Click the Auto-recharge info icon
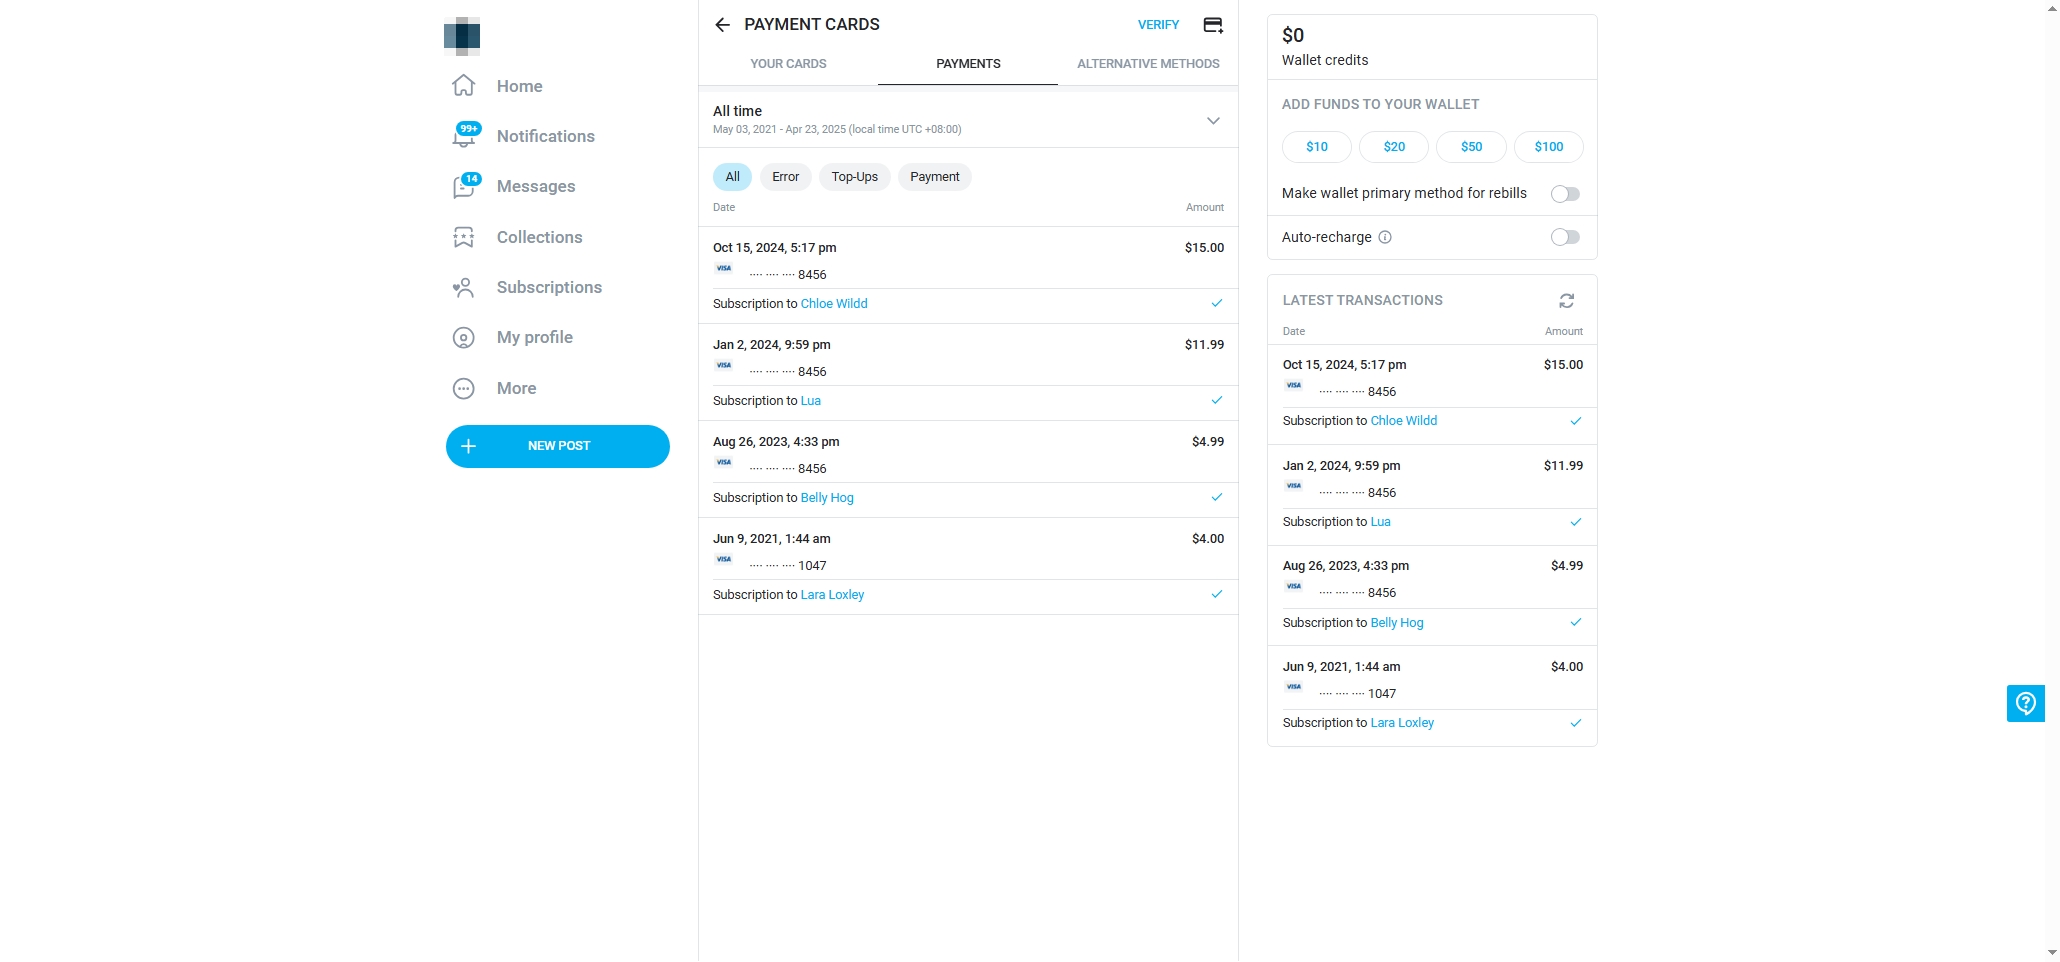The height and width of the screenshot is (962, 2060). pos(1385,237)
